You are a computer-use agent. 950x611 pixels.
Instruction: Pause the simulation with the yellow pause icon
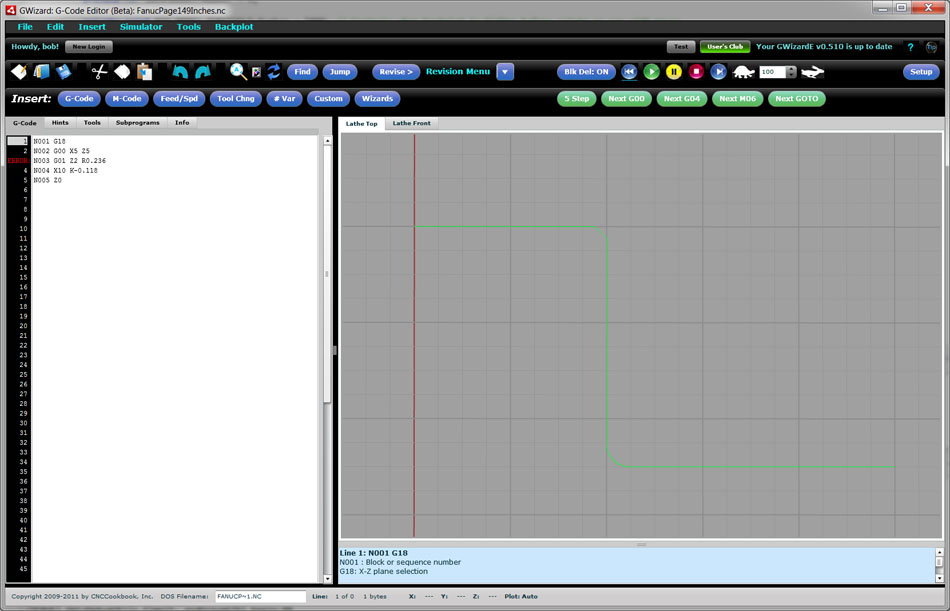pyautogui.click(x=673, y=71)
